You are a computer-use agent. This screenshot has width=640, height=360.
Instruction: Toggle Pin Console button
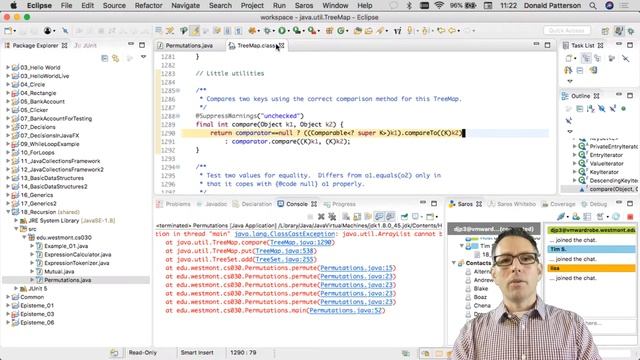point(404,216)
